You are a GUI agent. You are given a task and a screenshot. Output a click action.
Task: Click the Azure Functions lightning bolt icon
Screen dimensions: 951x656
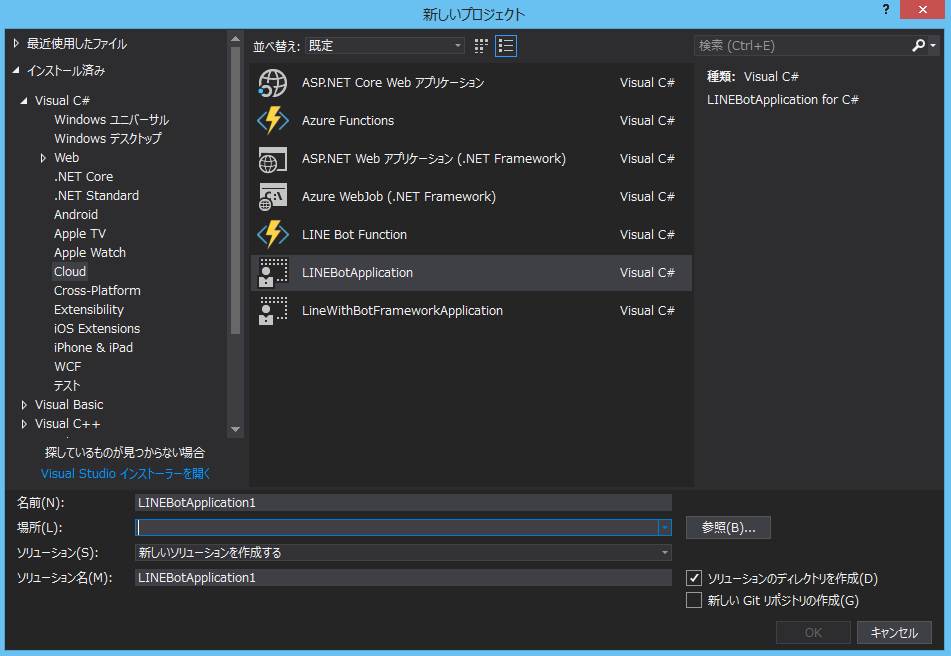(272, 121)
